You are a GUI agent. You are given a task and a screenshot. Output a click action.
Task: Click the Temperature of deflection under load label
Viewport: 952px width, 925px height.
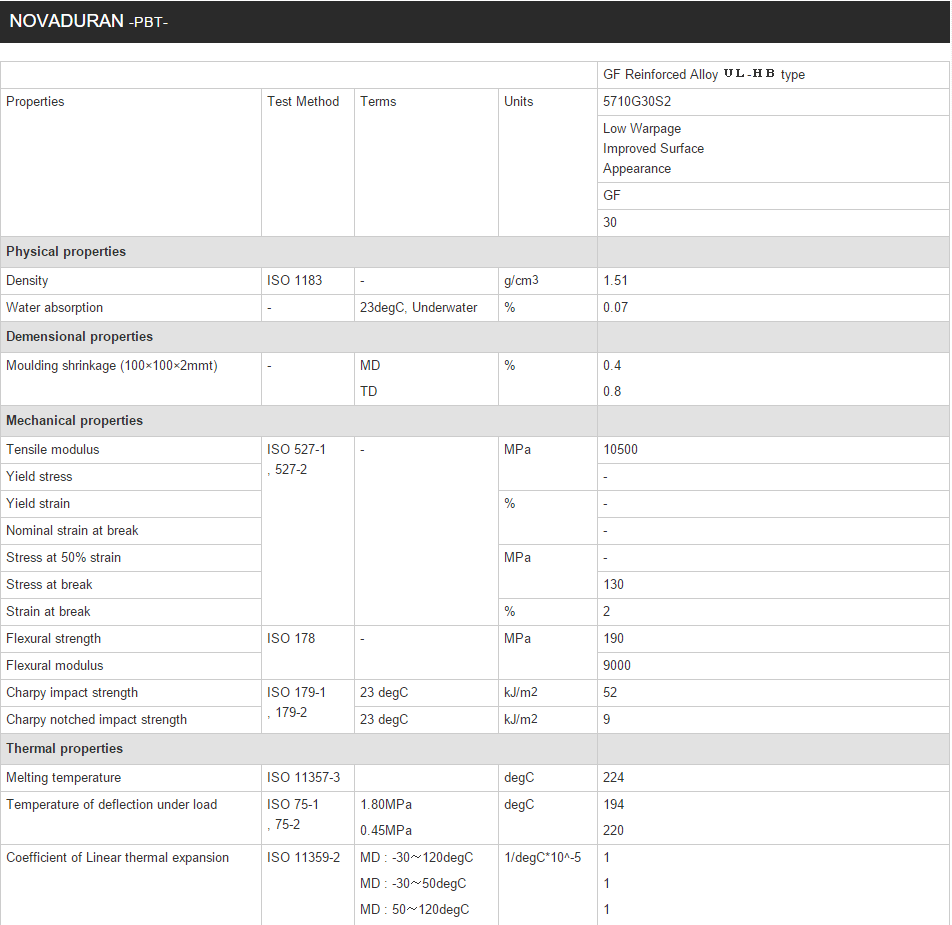[112, 805]
